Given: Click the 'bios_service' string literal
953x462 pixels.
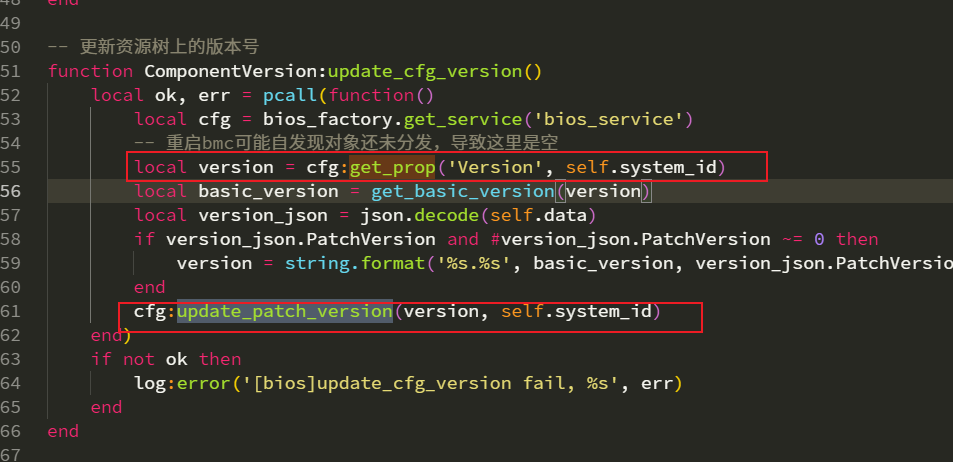Looking at the screenshot, I should pyautogui.click(x=621, y=119).
